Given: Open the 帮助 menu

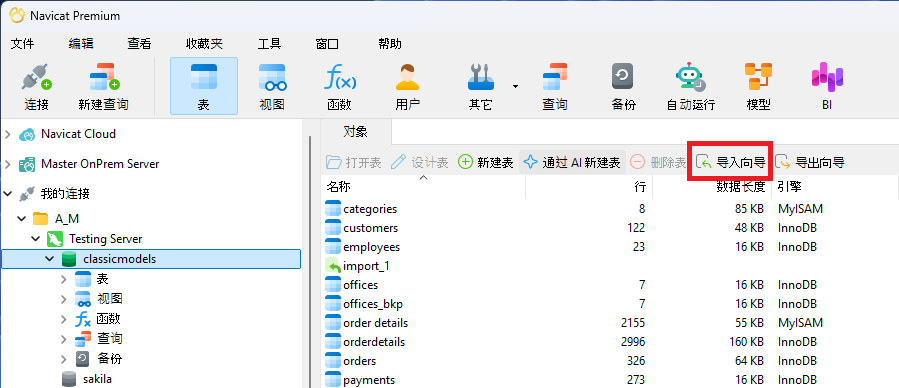Looking at the screenshot, I should click(x=390, y=44).
